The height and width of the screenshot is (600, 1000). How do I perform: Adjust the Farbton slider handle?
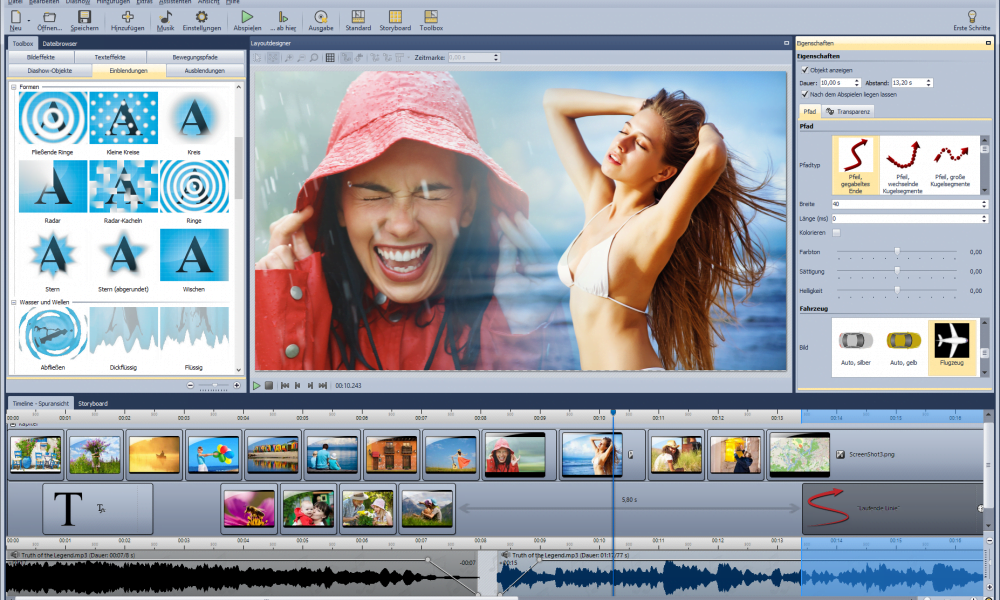coord(897,252)
